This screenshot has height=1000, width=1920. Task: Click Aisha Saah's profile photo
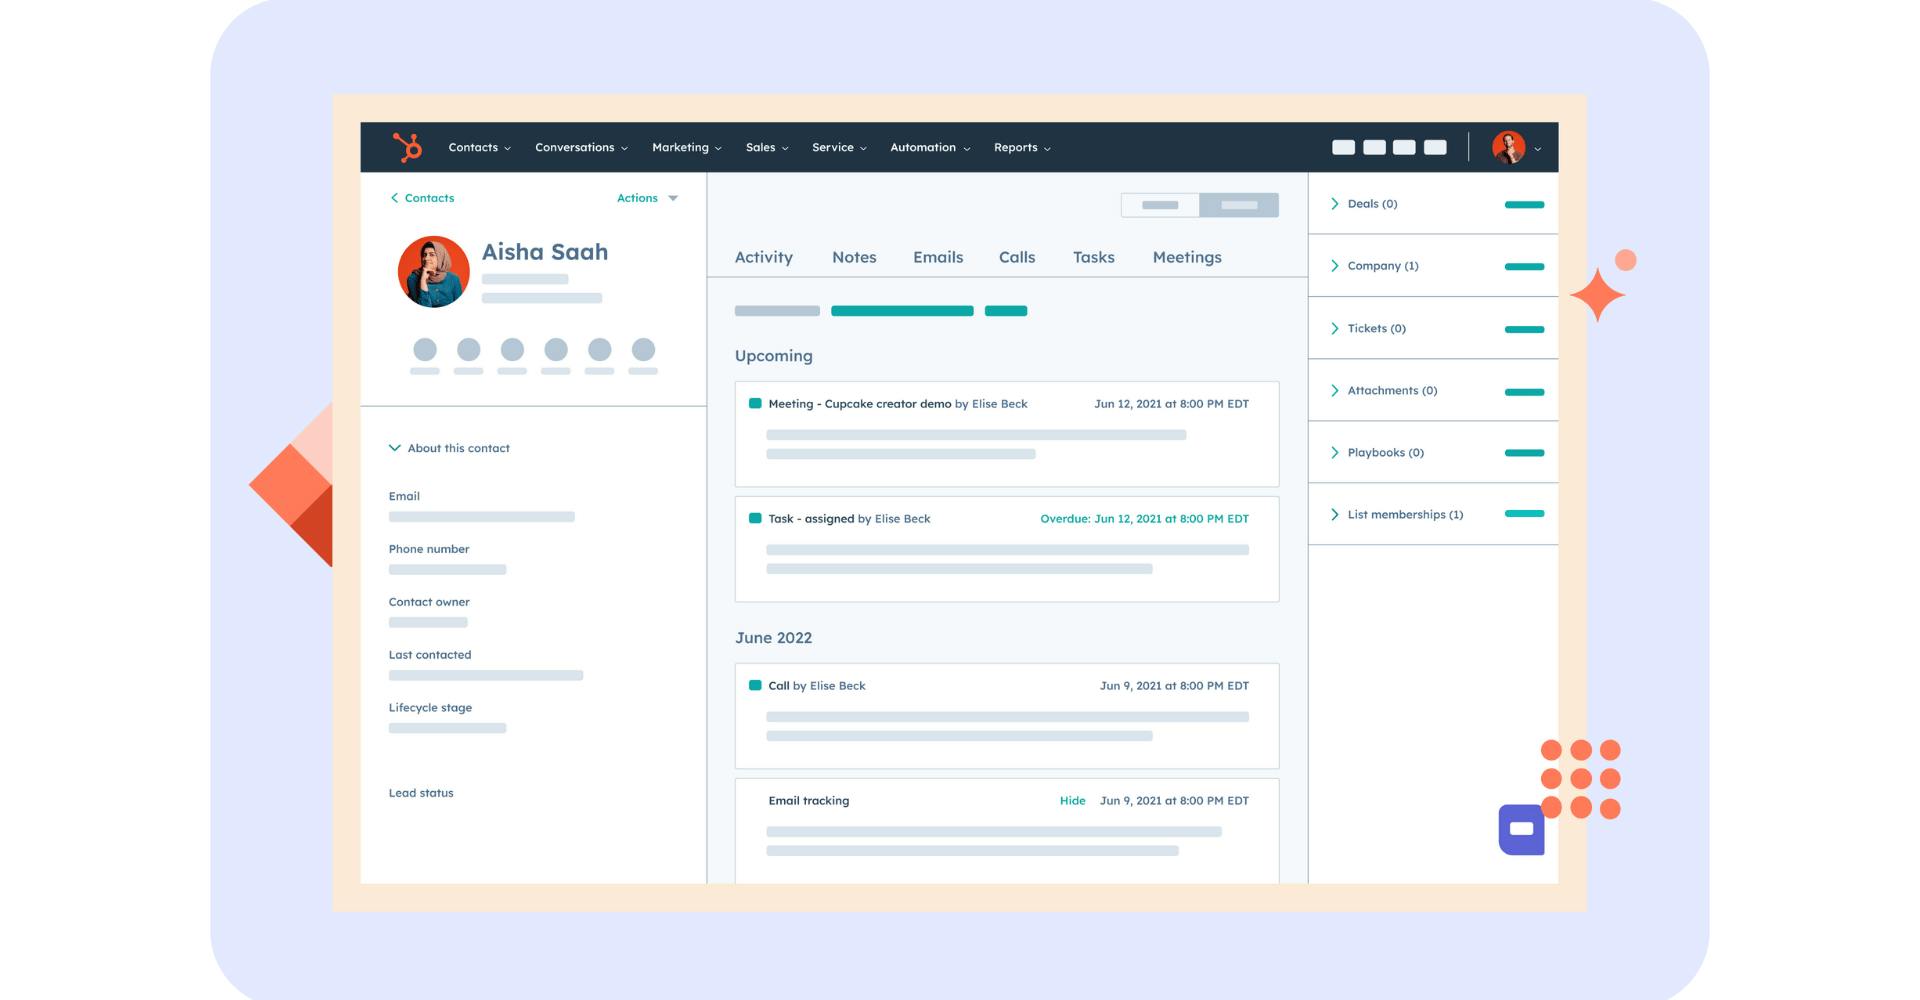tap(433, 271)
